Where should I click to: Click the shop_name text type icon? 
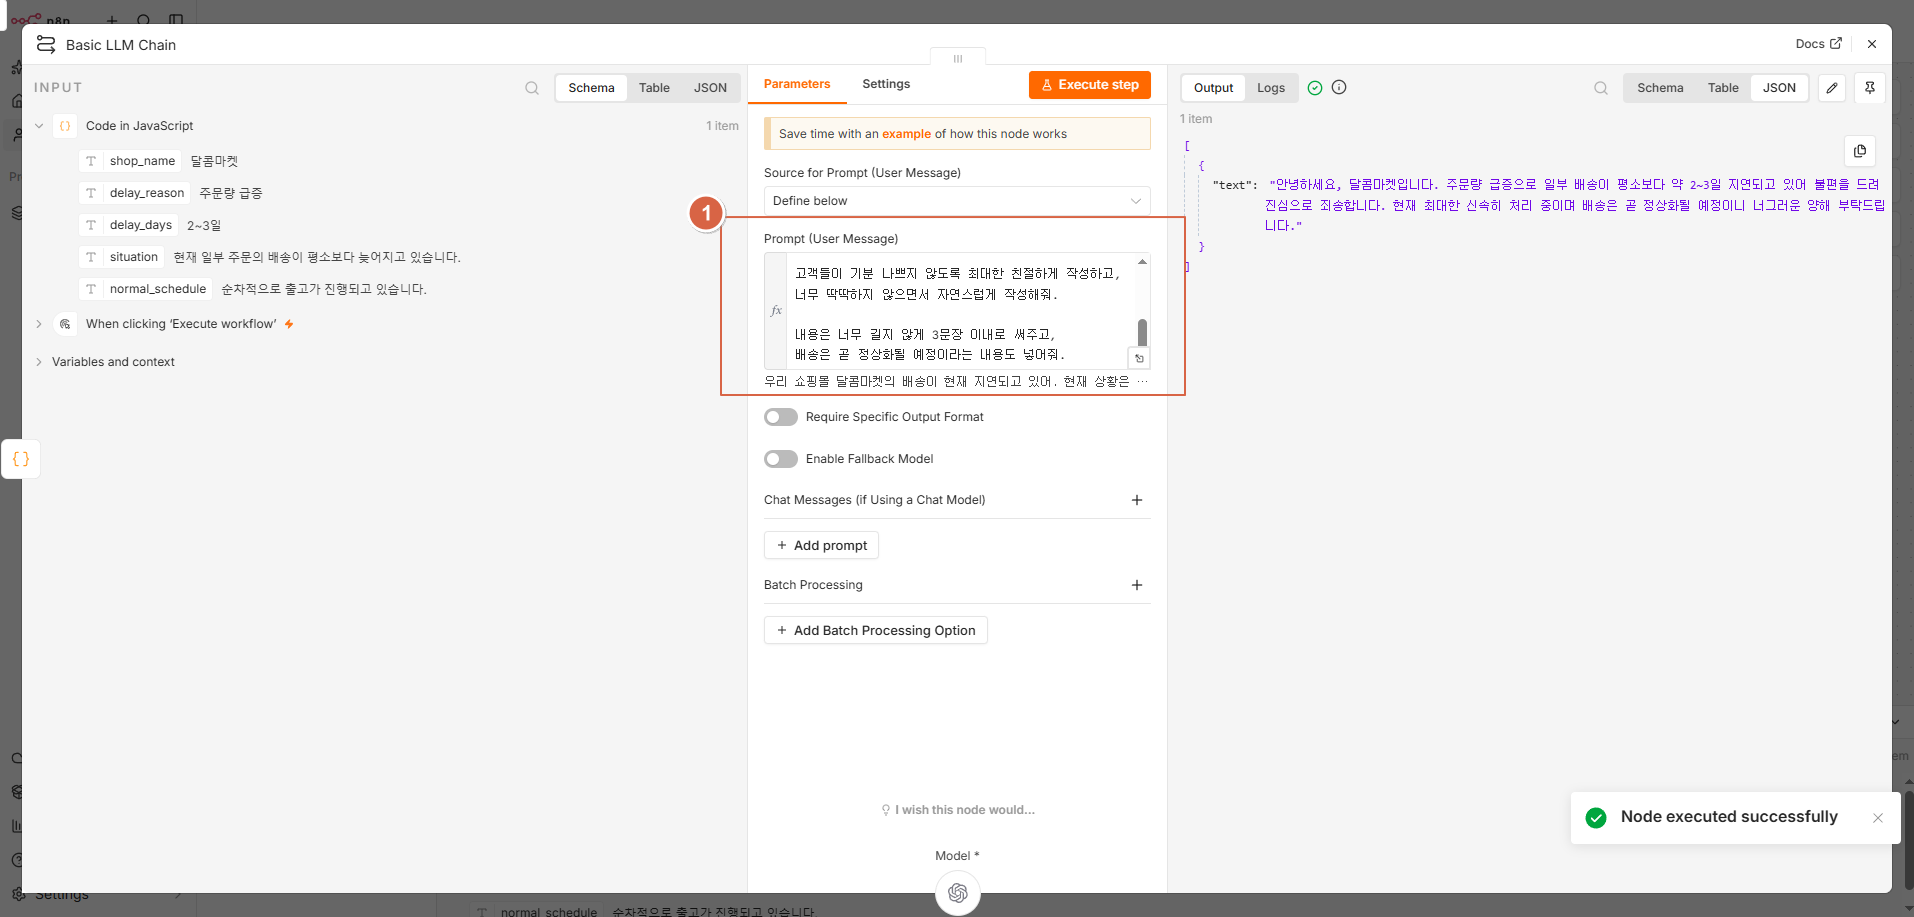(91, 161)
